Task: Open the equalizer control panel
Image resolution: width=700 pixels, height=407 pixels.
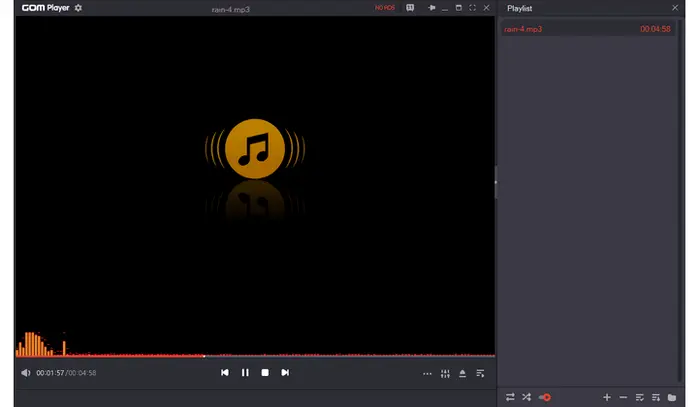Action: pyautogui.click(x=445, y=374)
